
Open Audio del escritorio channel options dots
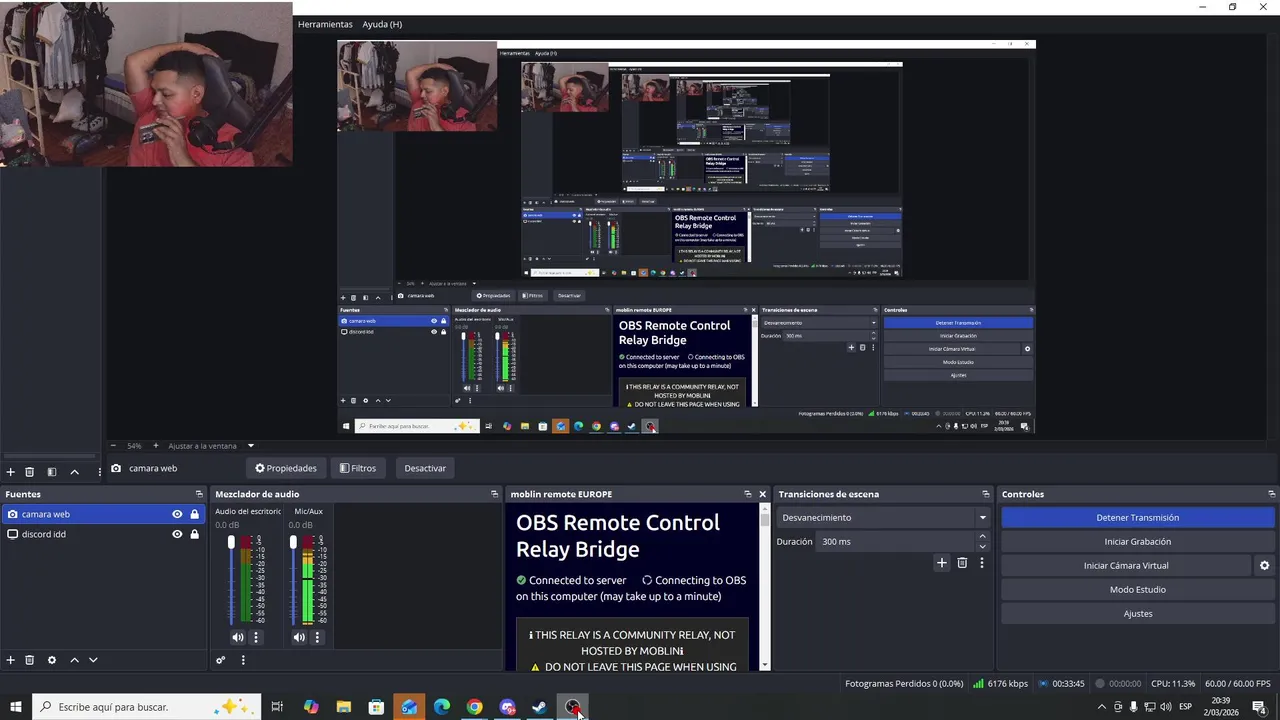pos(256,637)
